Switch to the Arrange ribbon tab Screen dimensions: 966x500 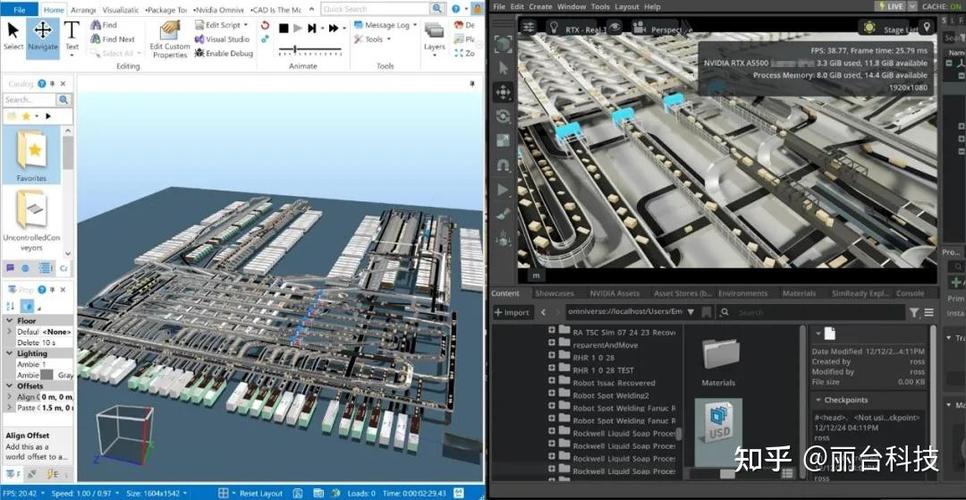click(83, 10)
